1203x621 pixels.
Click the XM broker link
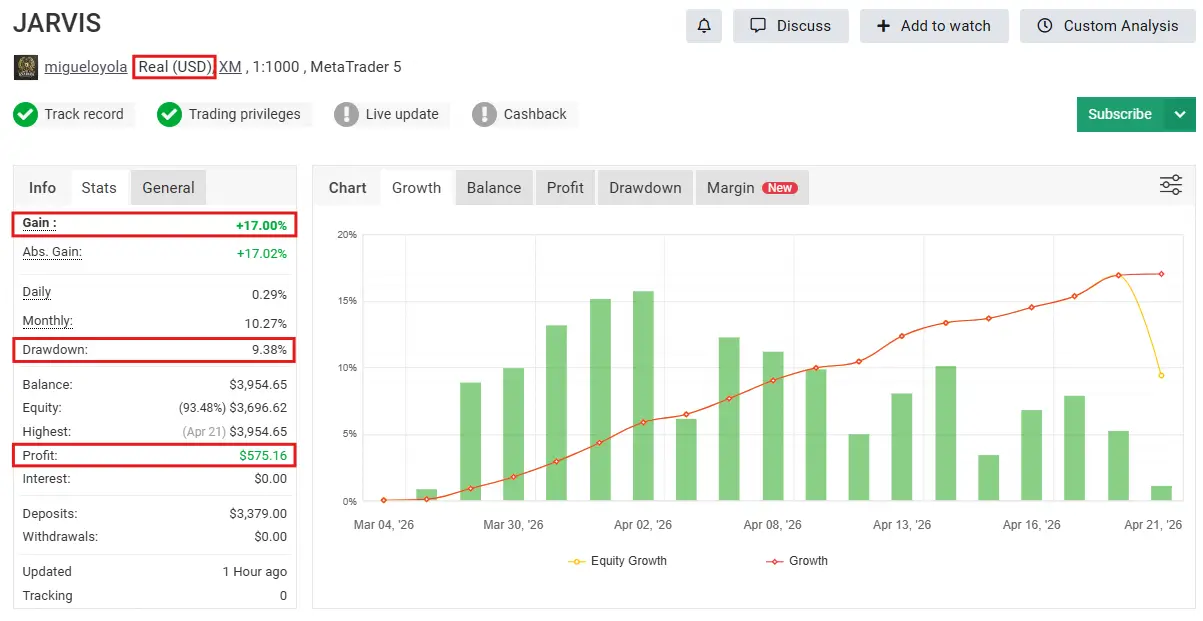[230, 67]
